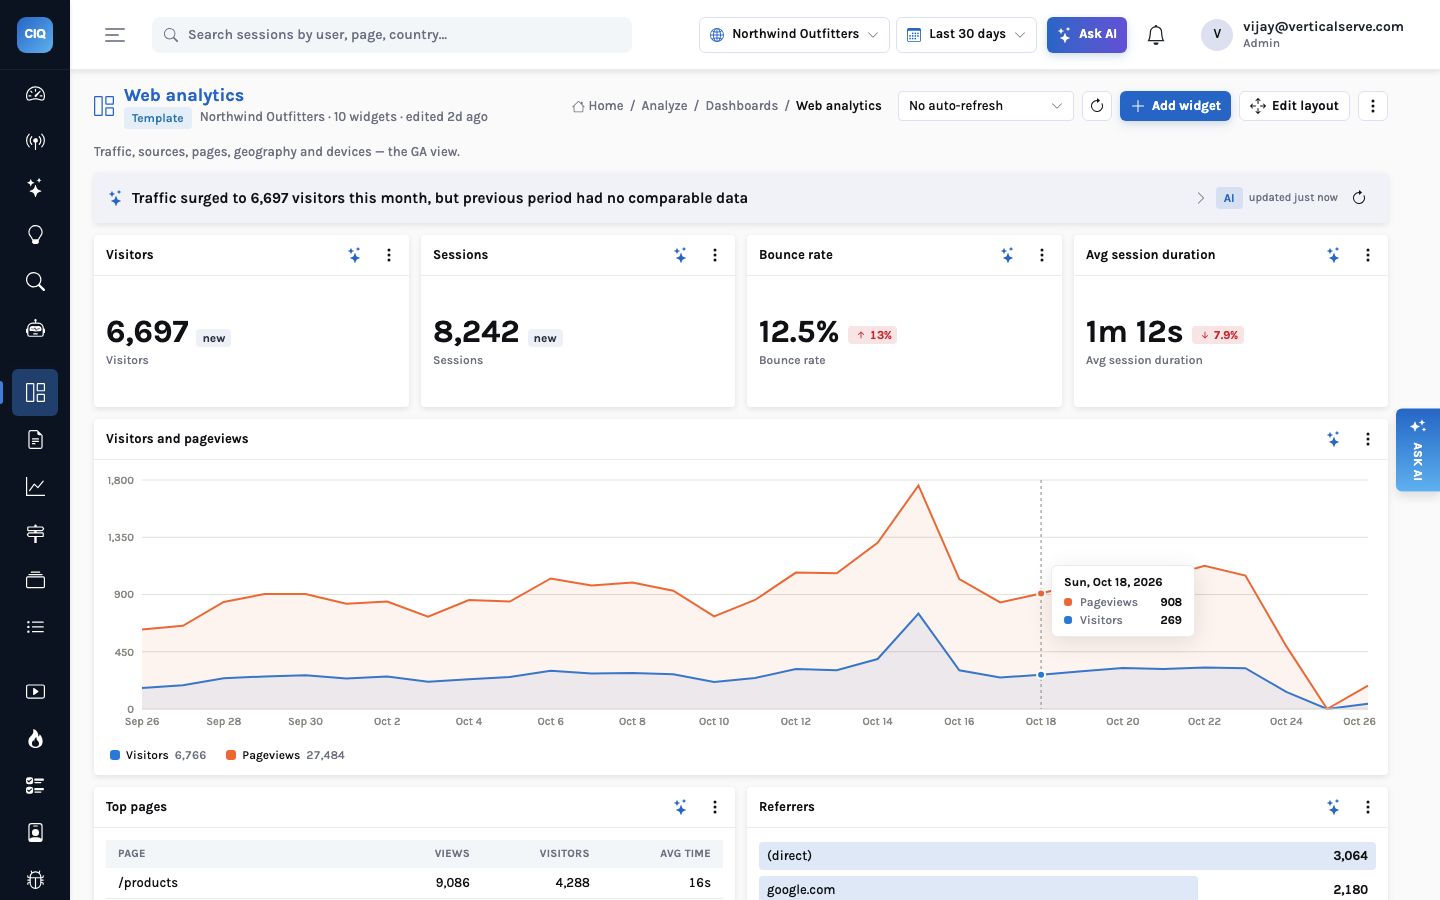The width and height of the screenshot is (1440, 900).
Task: Open the gauge overview icon in sidebar
Action: click(x=35, y=94)
